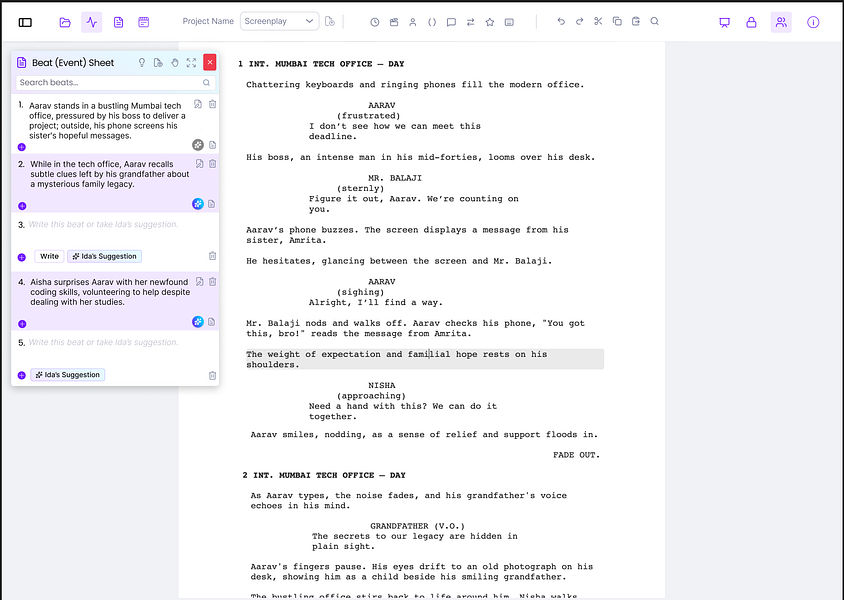Click the edit-page icon for beat 2
Image resolution: width=844 pixels, height=600 pixels.
pyautogui.click(x=199, y=164)
